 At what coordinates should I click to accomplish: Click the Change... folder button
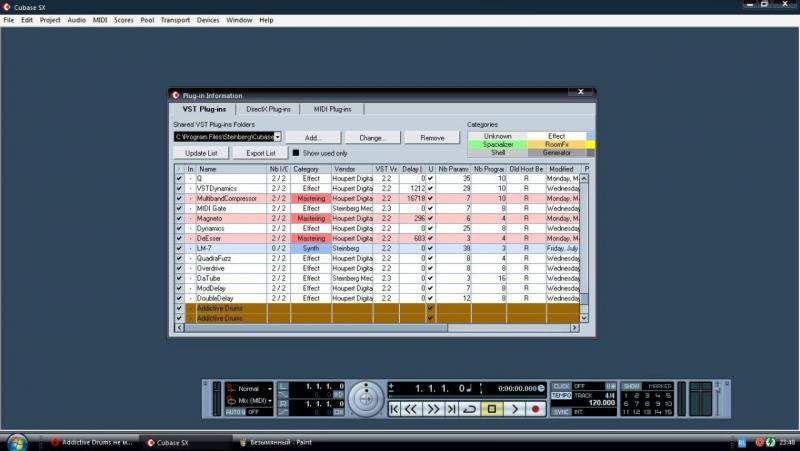[372, 138]
